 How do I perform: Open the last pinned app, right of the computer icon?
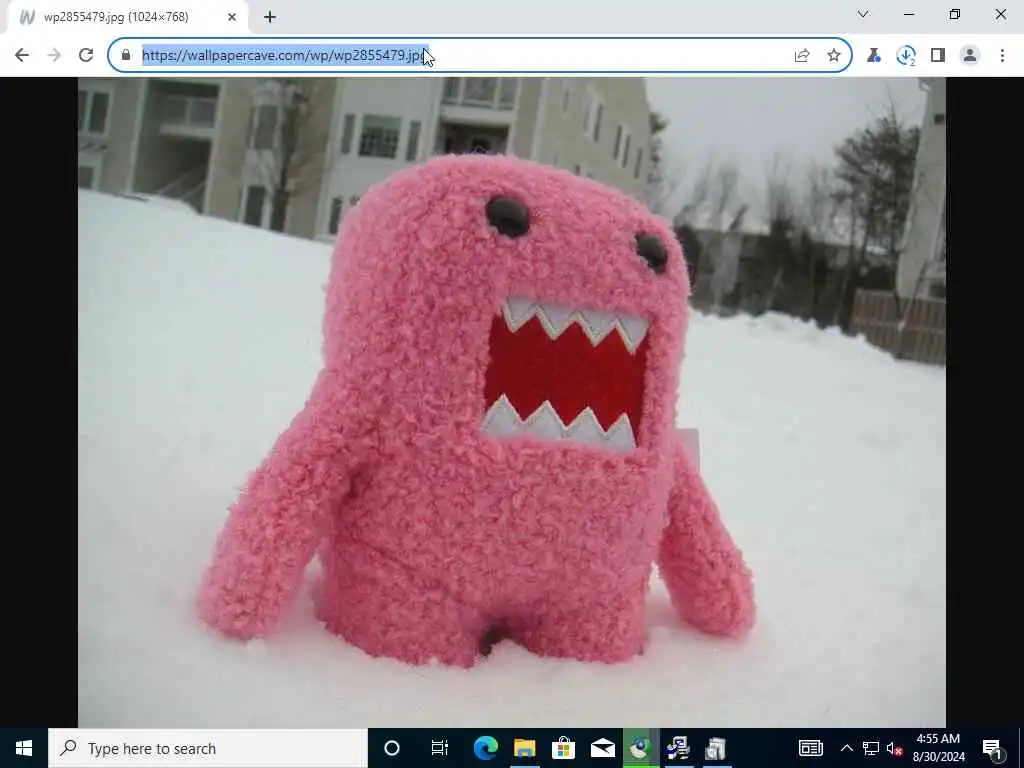point(716,748)
